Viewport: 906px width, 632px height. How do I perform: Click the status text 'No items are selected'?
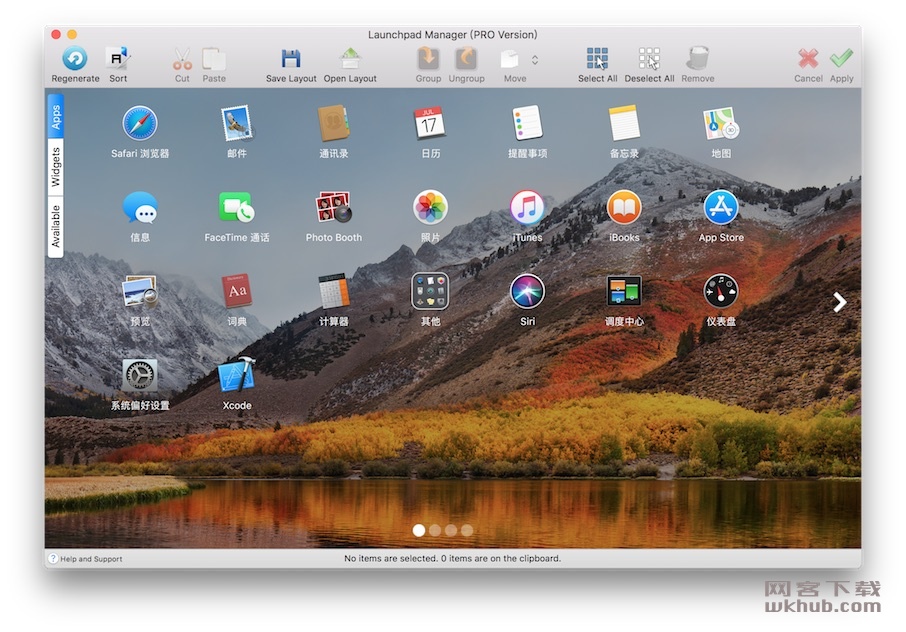click(x=390, y=558)
